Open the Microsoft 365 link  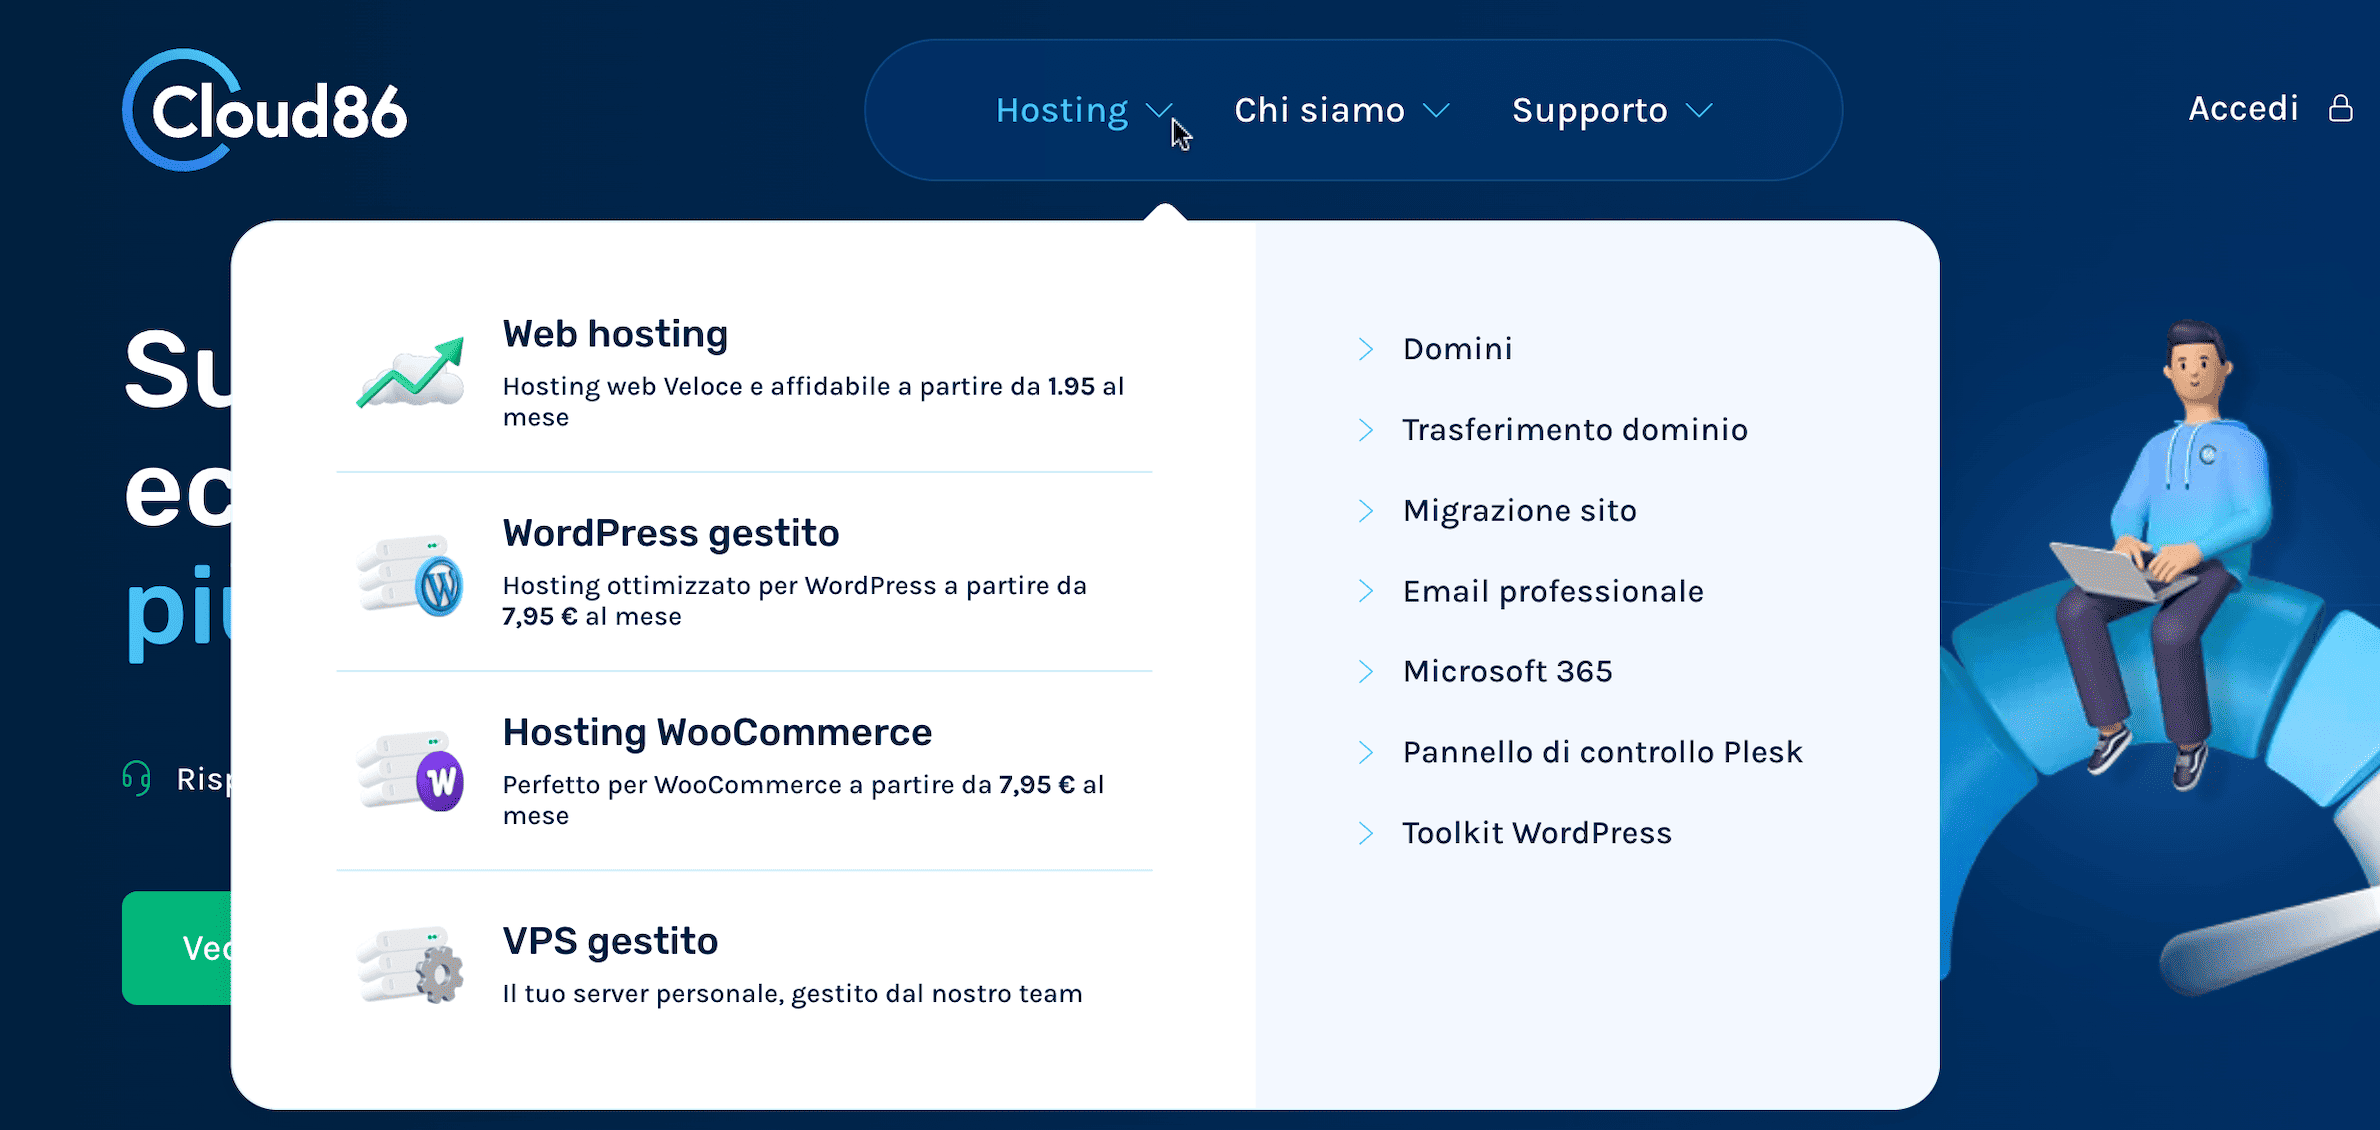[1507, 671]
